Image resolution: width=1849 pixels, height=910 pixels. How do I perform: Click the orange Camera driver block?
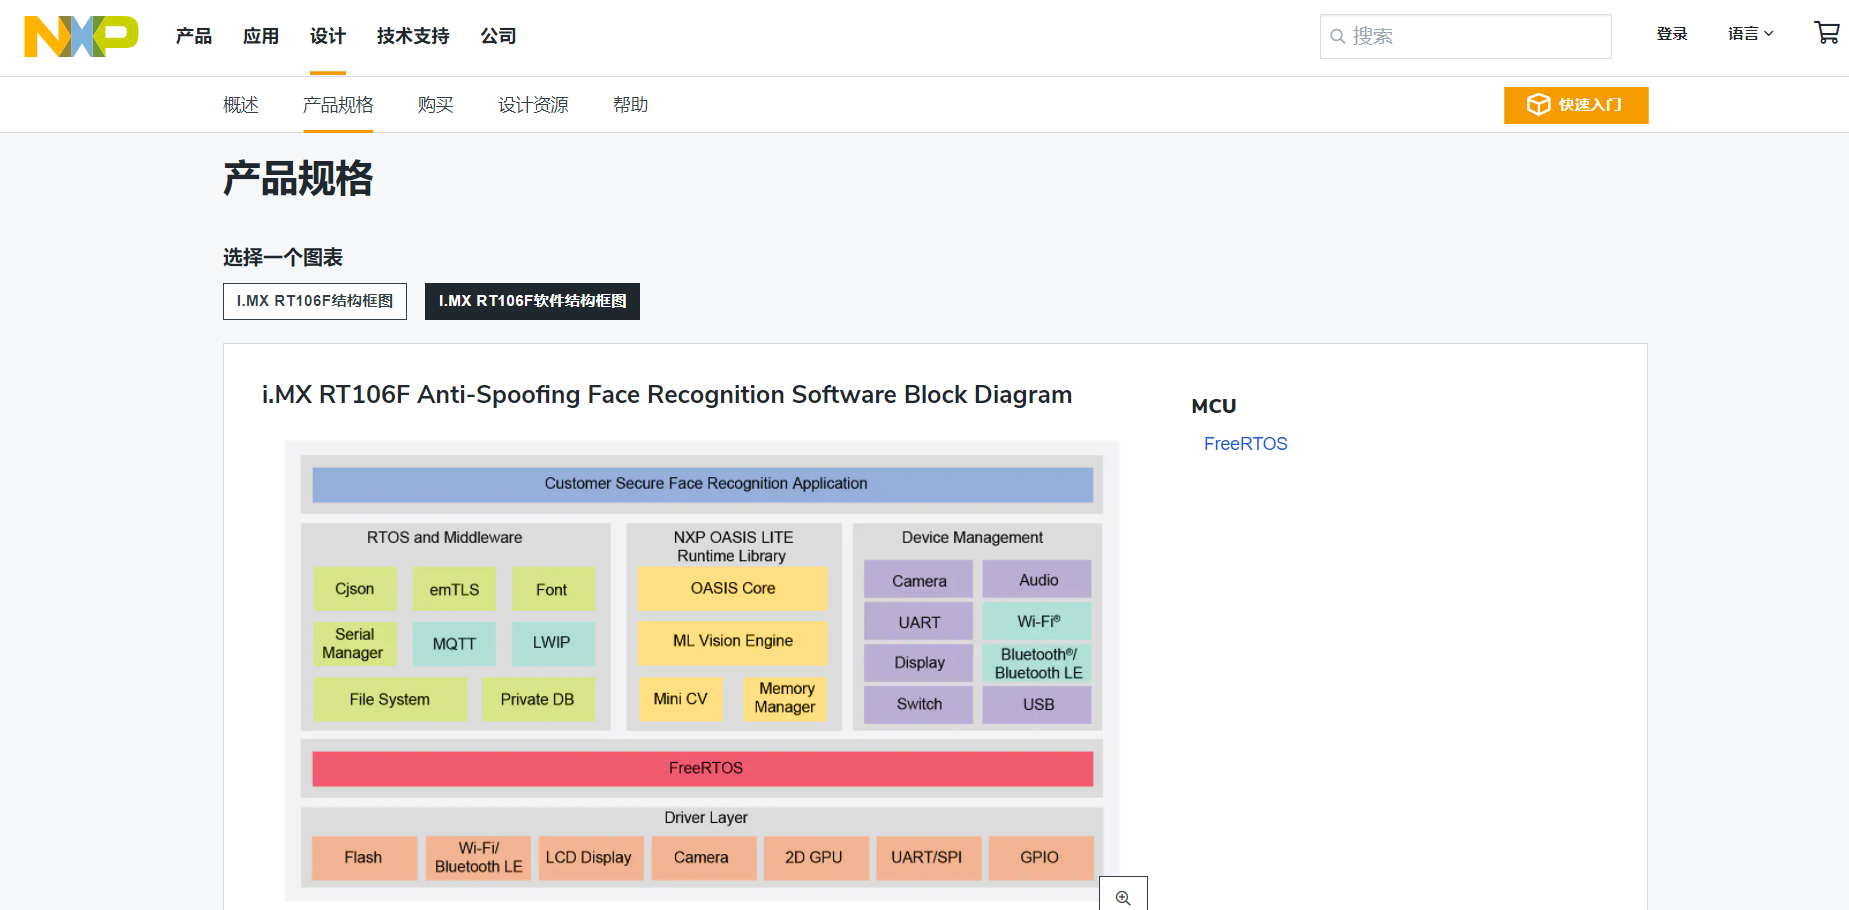(703, 858)
